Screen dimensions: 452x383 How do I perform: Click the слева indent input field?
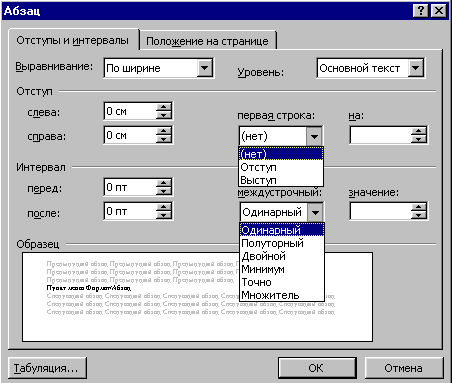[x=130, y=111]
